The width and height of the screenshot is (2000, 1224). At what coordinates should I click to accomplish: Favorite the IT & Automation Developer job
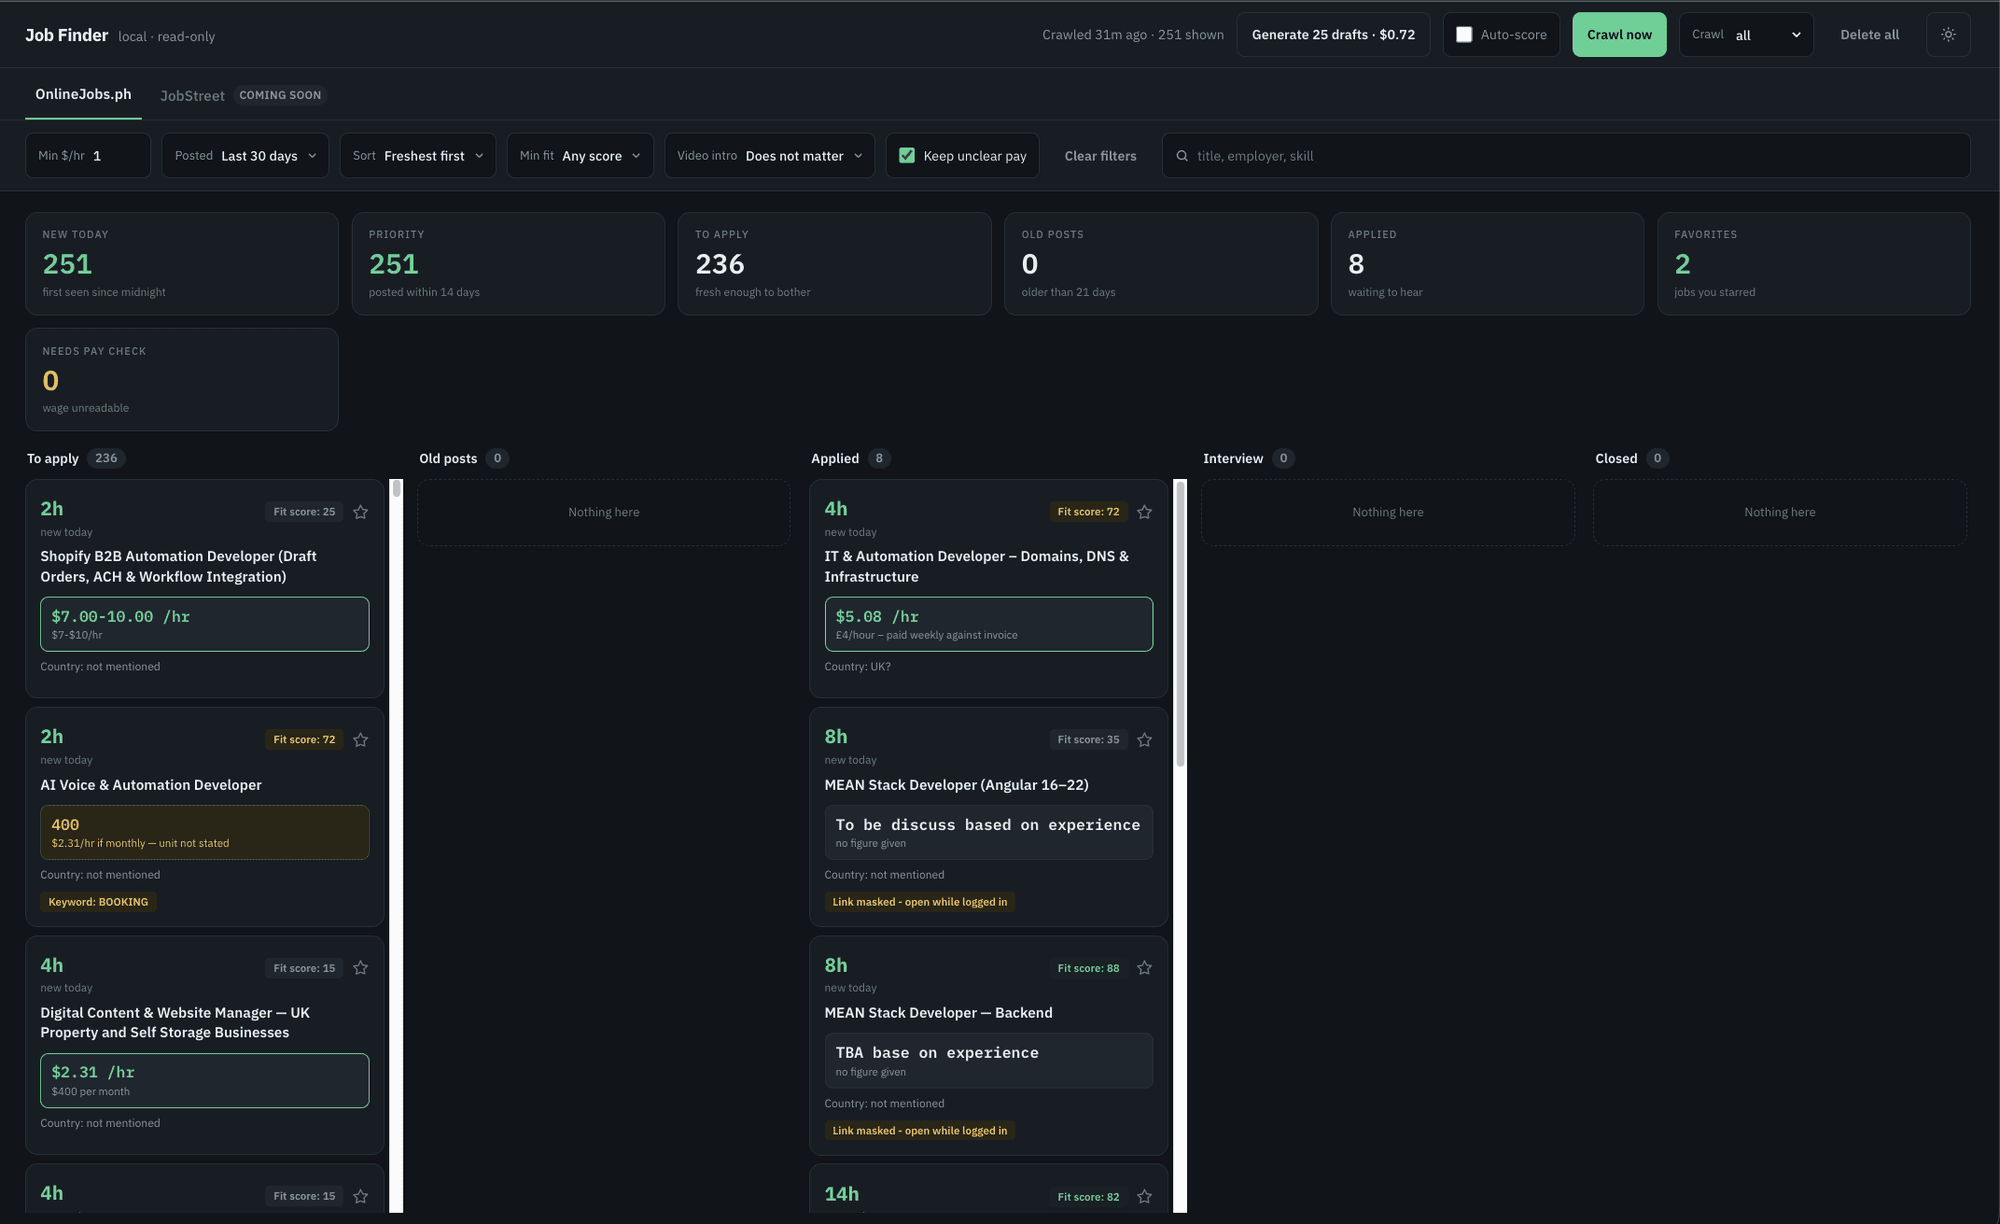(x=1145, y=512)
